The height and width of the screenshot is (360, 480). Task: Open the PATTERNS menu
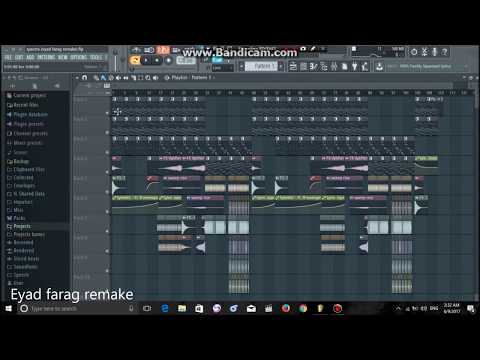(x=46, y=58)
